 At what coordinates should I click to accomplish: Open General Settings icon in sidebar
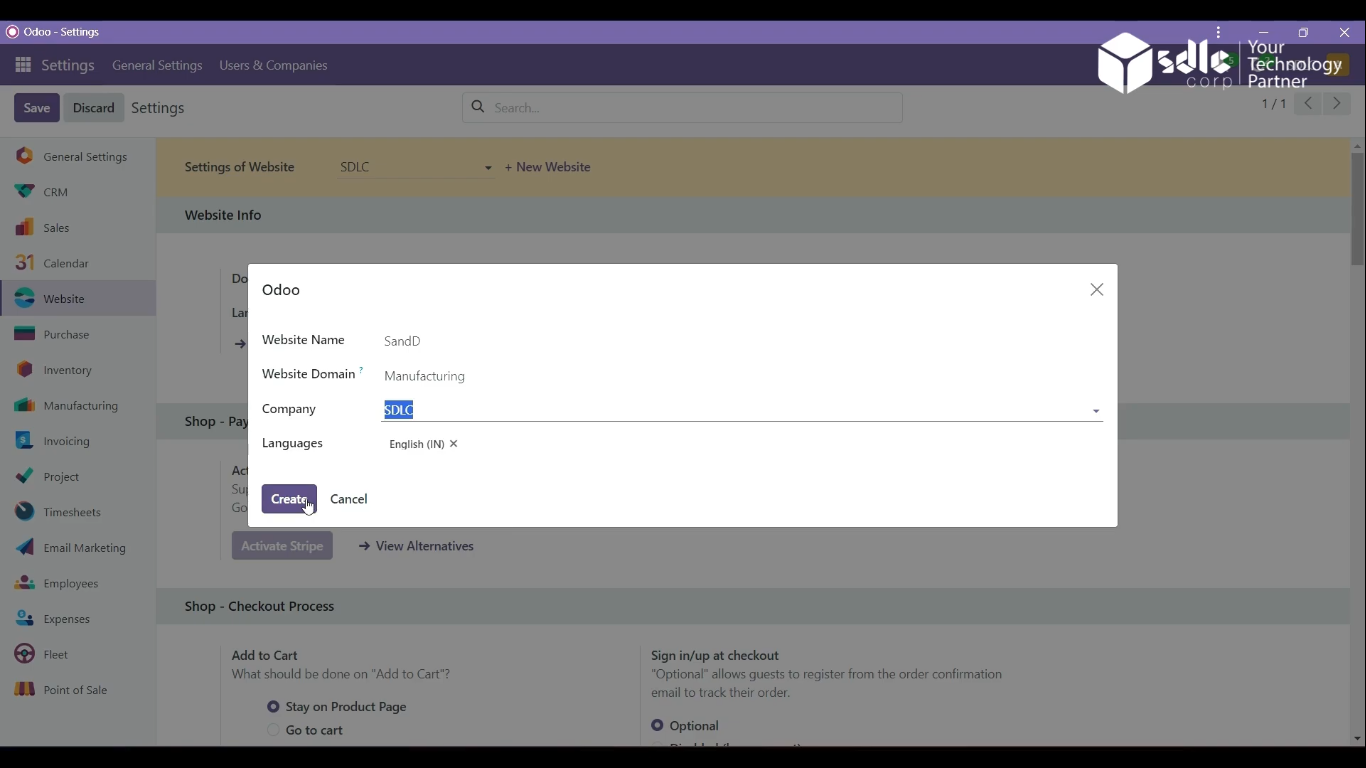pyautogui.click(x=24, y=156)
